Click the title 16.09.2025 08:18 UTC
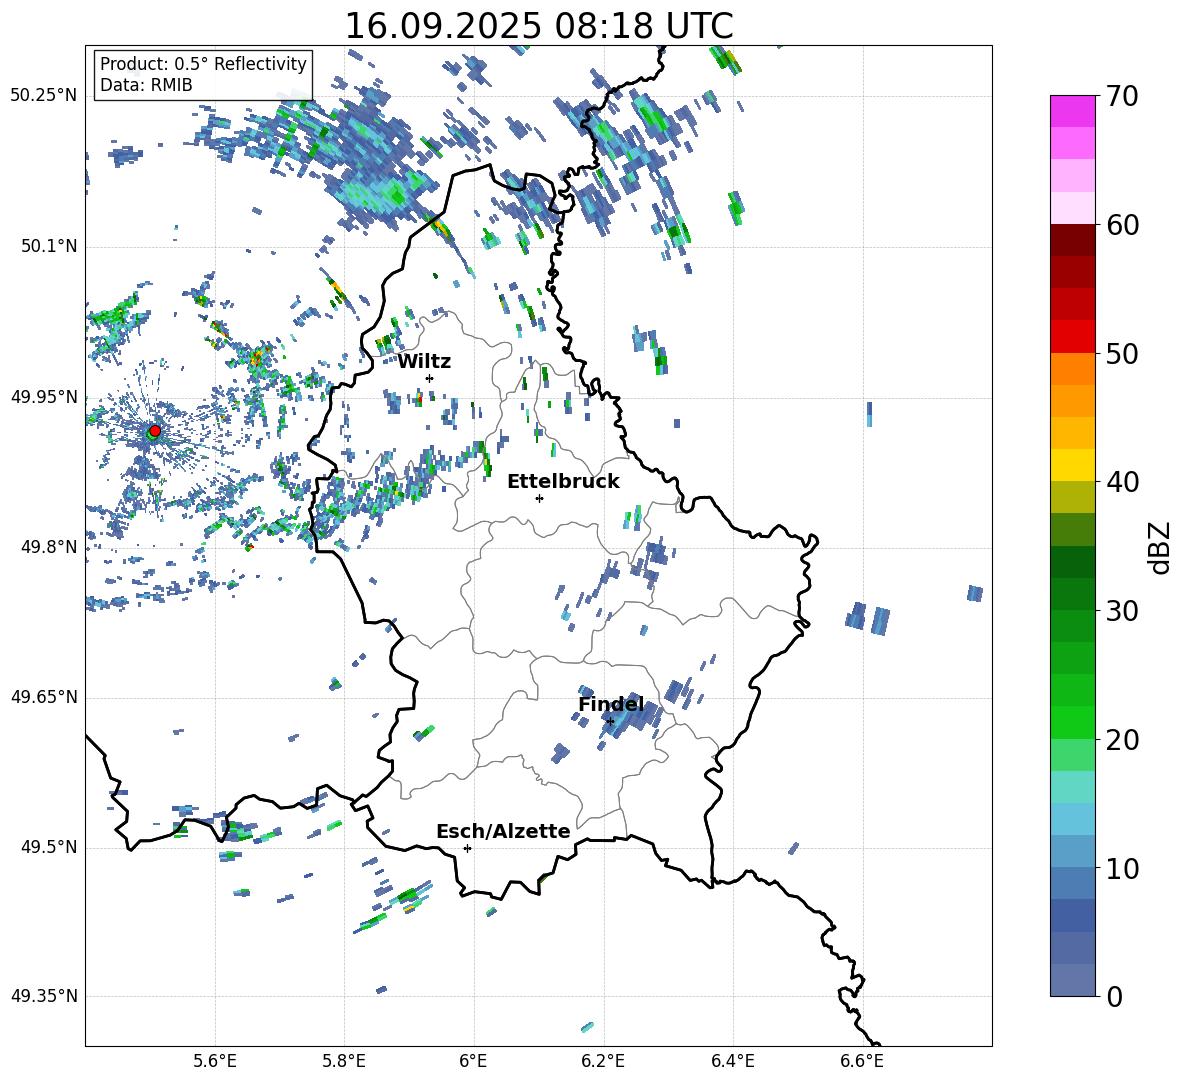The image size is (1184, 1081). click(x=538, y=26)
